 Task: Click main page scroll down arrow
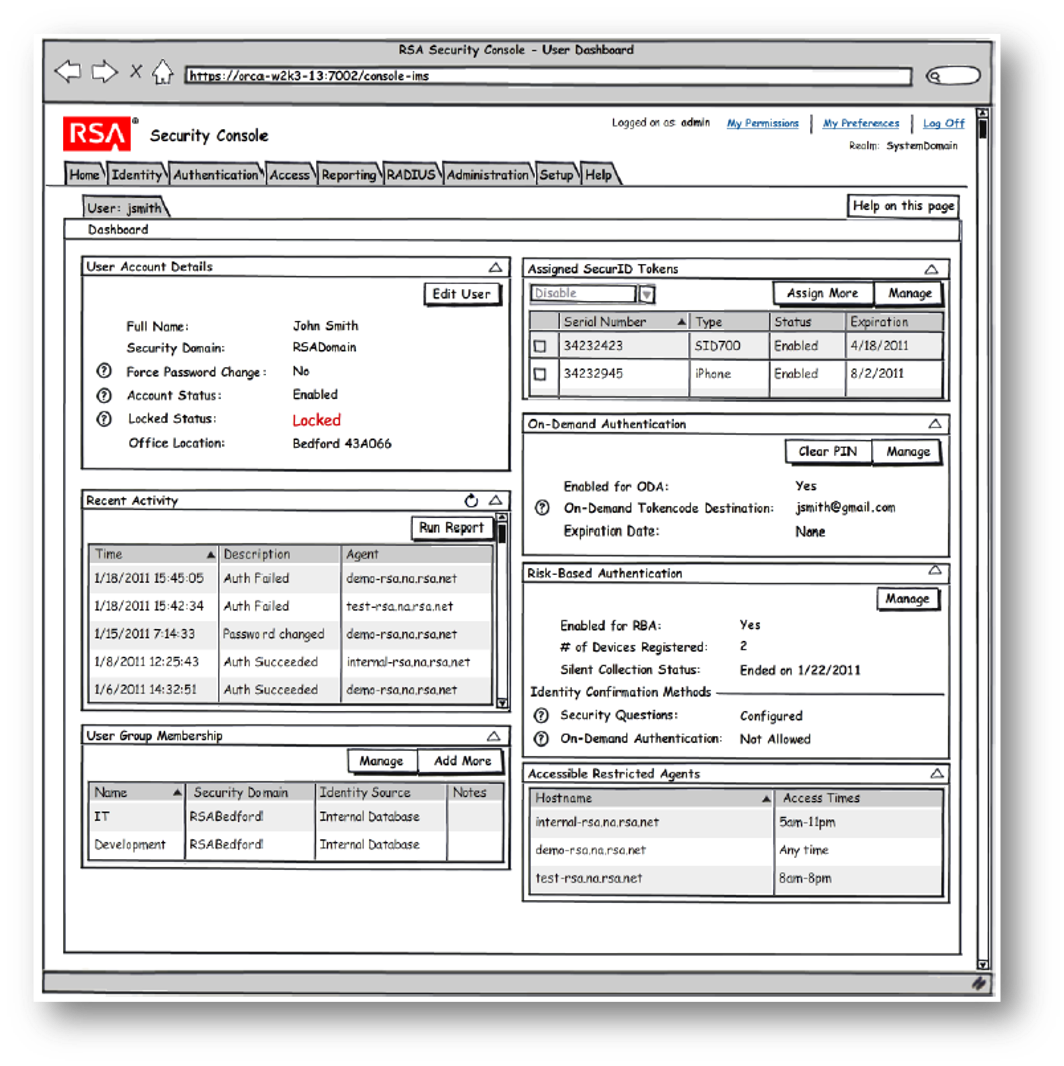[x=982, y=964]
